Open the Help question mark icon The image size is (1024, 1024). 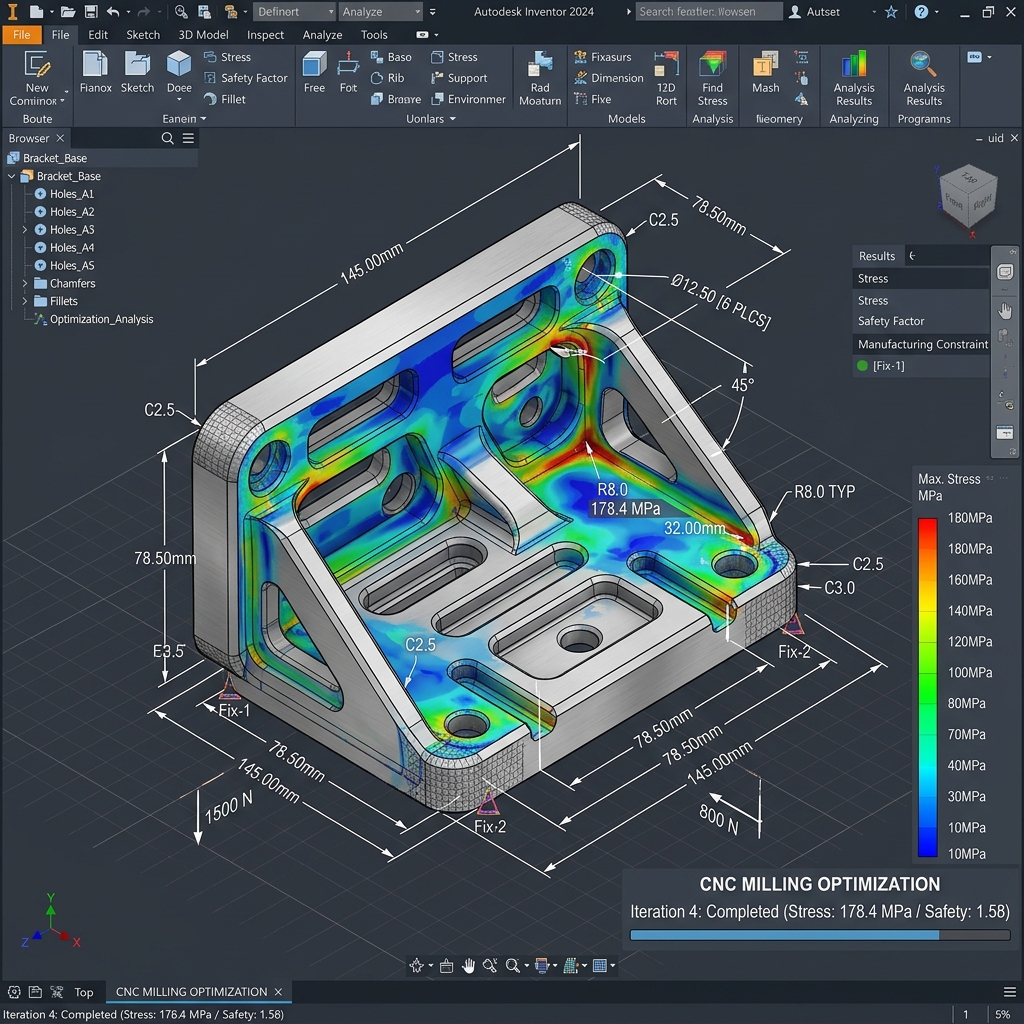(x=921, y=12)
